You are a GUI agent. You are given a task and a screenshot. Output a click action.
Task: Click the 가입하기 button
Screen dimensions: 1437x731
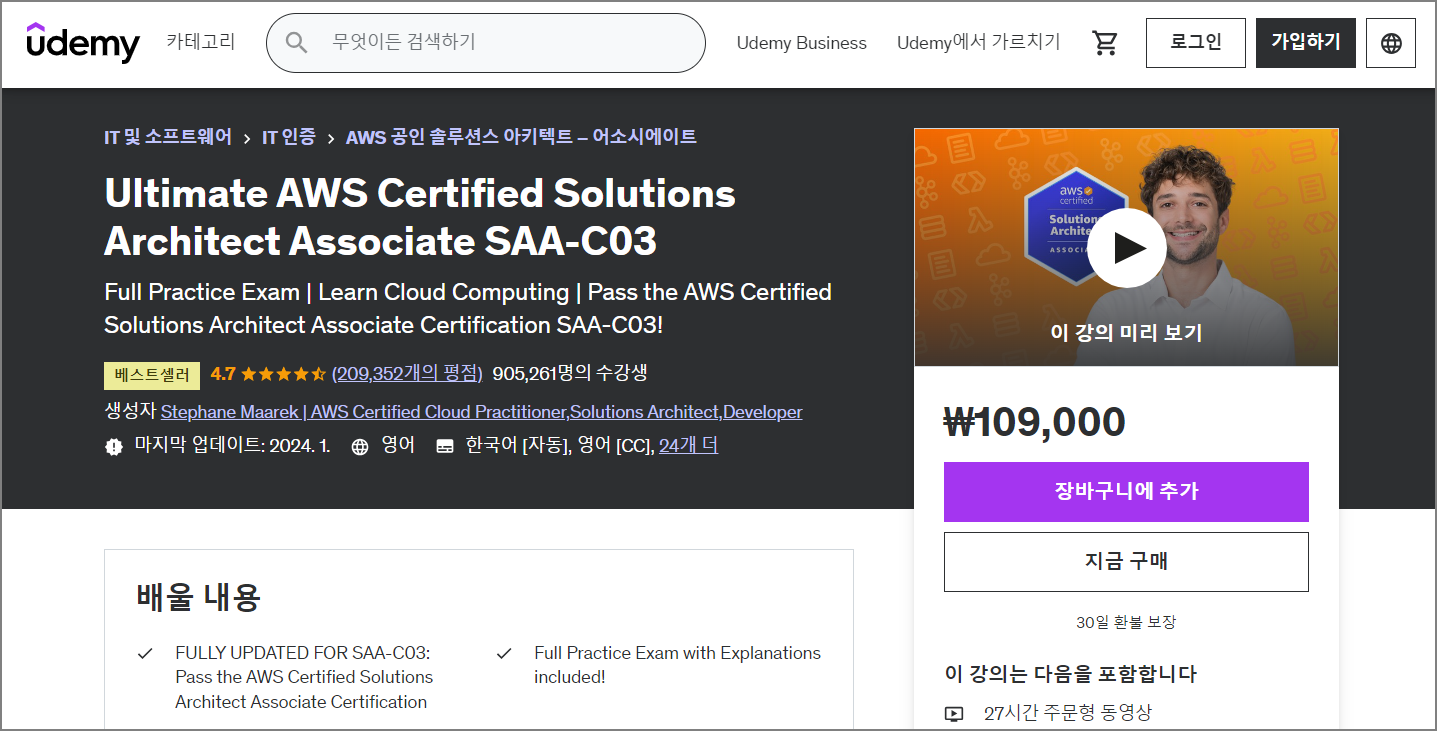click(1306, 43)
